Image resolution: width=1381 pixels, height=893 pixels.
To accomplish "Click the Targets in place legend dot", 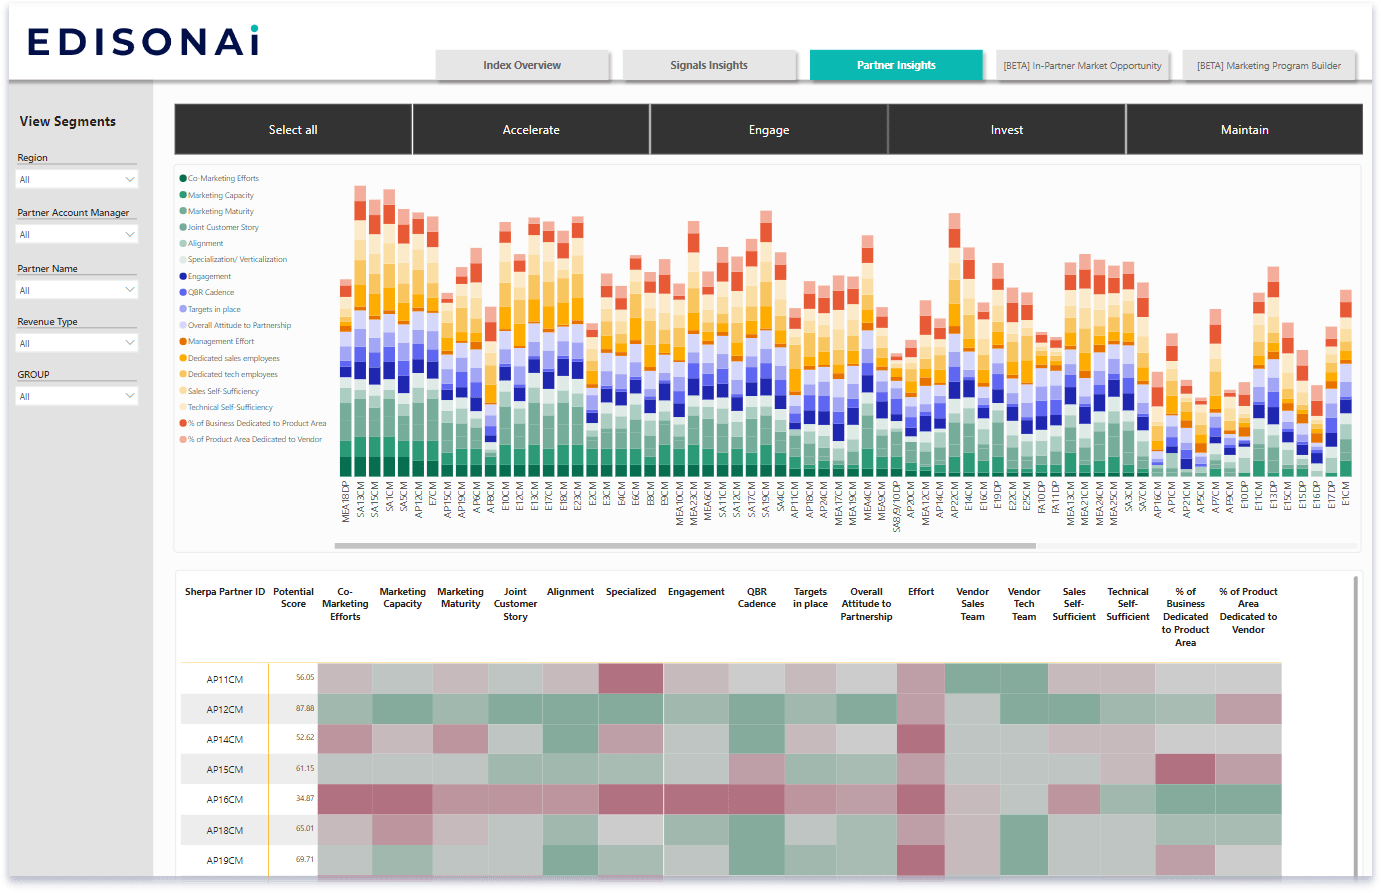I will coord(183,309).
